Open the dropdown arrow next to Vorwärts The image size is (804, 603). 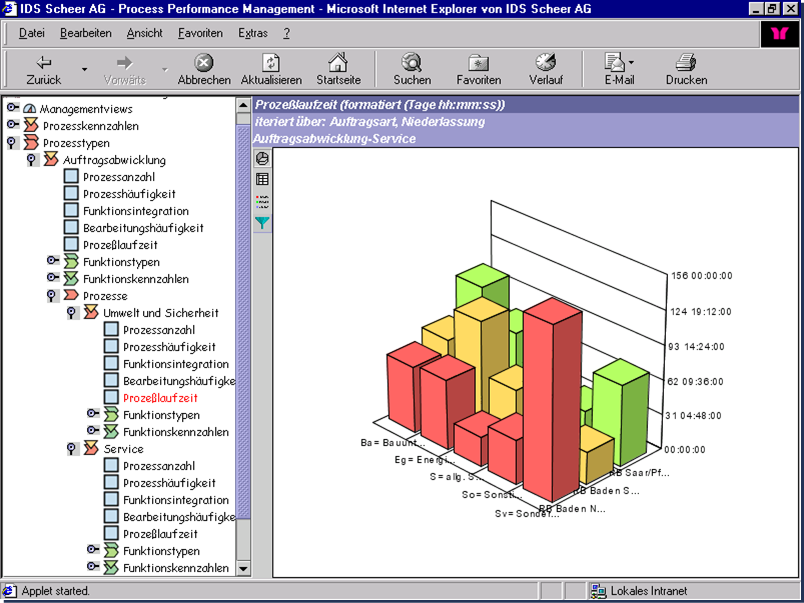(165, 69)
